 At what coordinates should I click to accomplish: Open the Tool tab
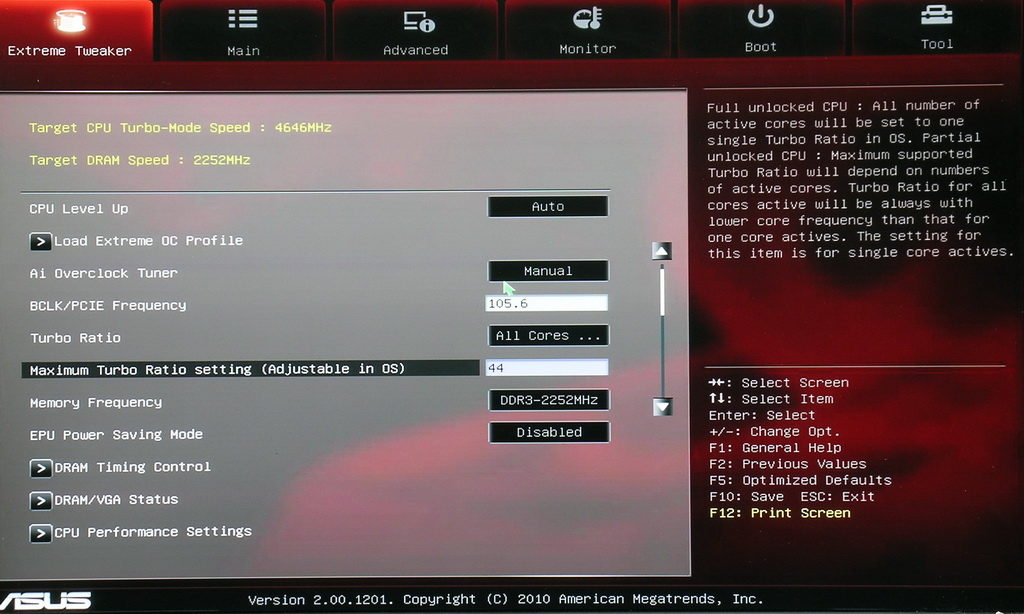pos(936,31)
